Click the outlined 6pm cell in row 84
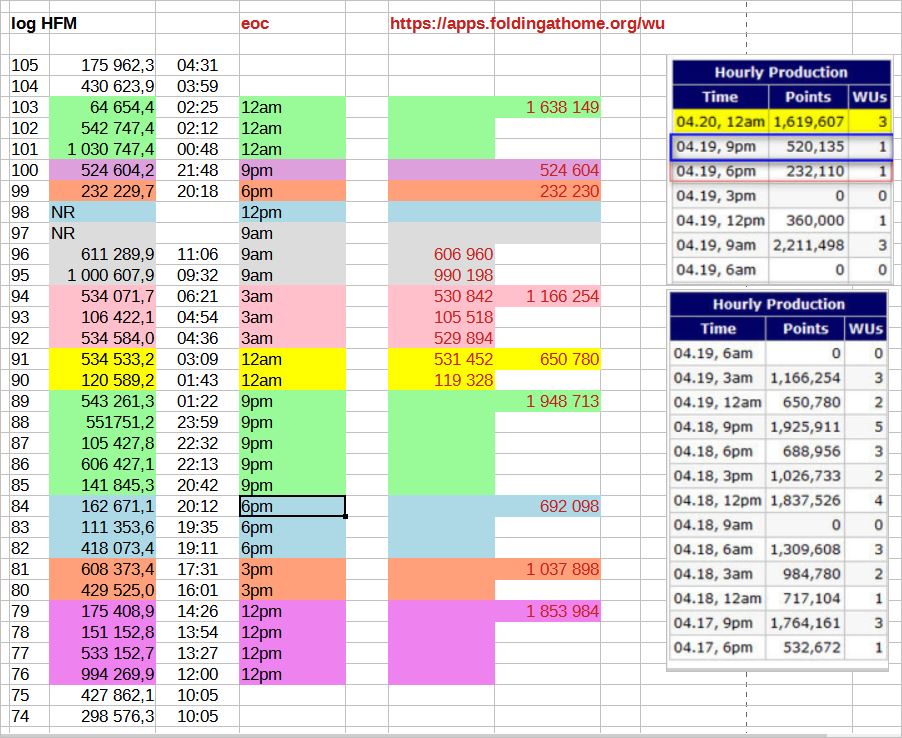Image resolution: width=902 pixels, height=738 pixels. point(292,506)
